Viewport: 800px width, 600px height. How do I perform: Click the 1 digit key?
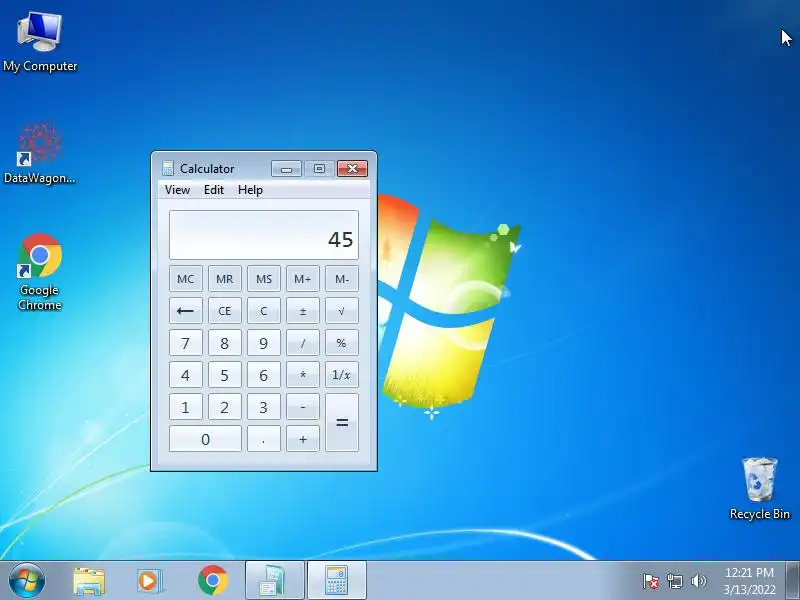186,407
